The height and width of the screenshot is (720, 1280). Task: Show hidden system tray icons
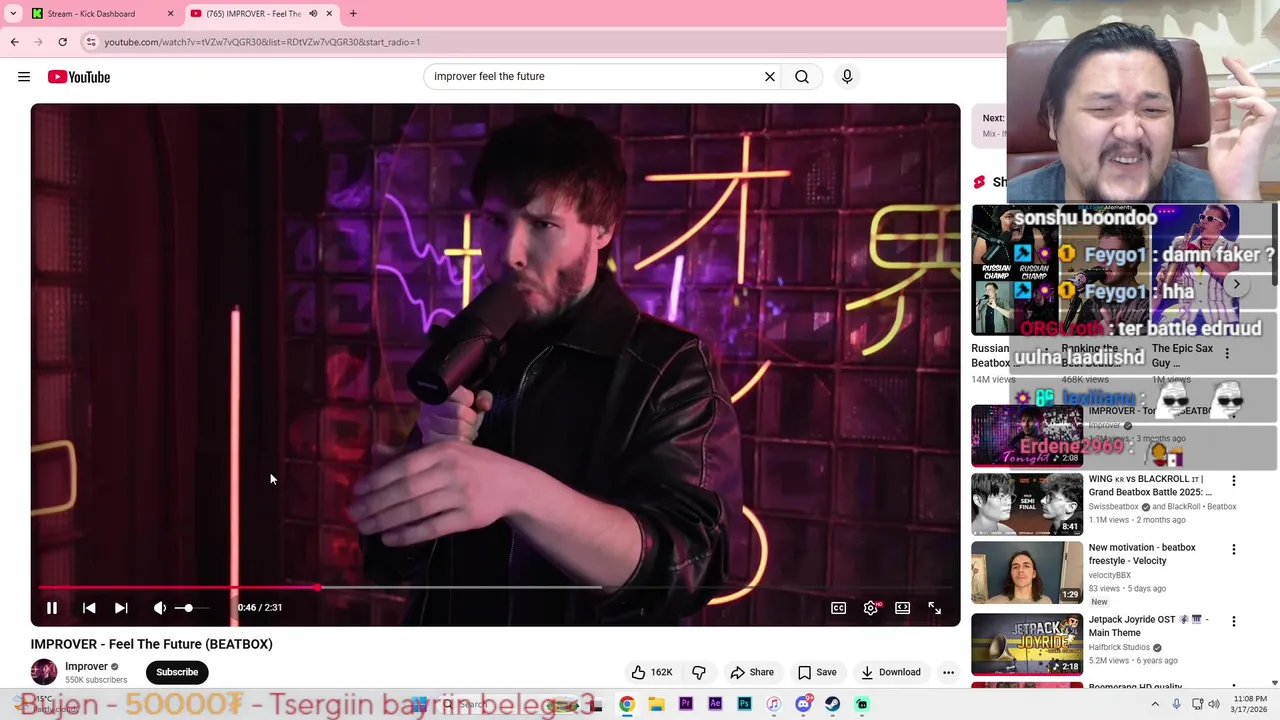point(1155,704)
